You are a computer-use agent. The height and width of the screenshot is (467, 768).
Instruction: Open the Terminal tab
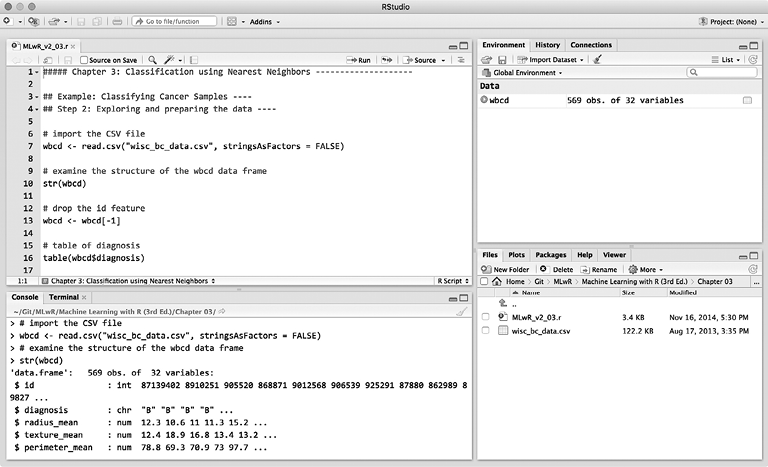64,297
